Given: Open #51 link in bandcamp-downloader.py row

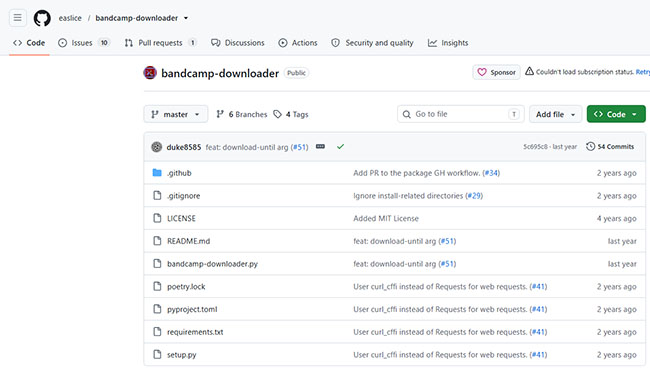Looking at the screenshot, I should click(x=447, y=264).
